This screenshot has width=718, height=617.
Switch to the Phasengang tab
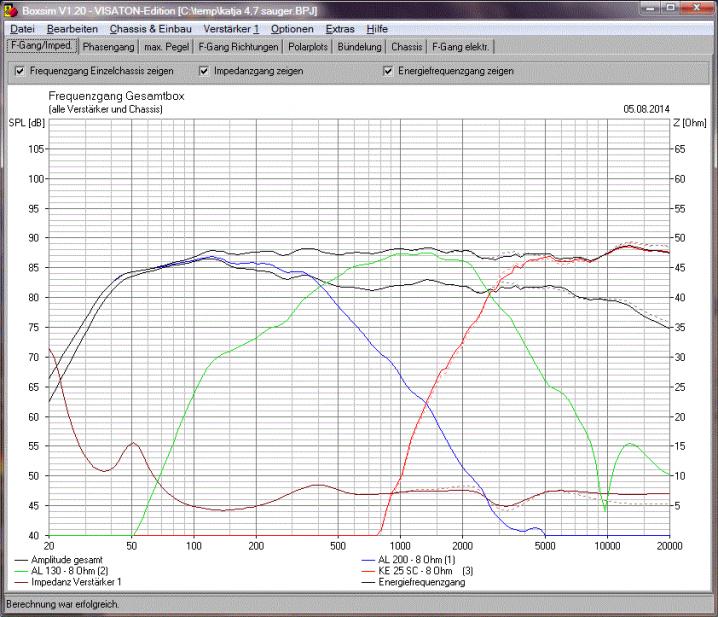[108, 47]
